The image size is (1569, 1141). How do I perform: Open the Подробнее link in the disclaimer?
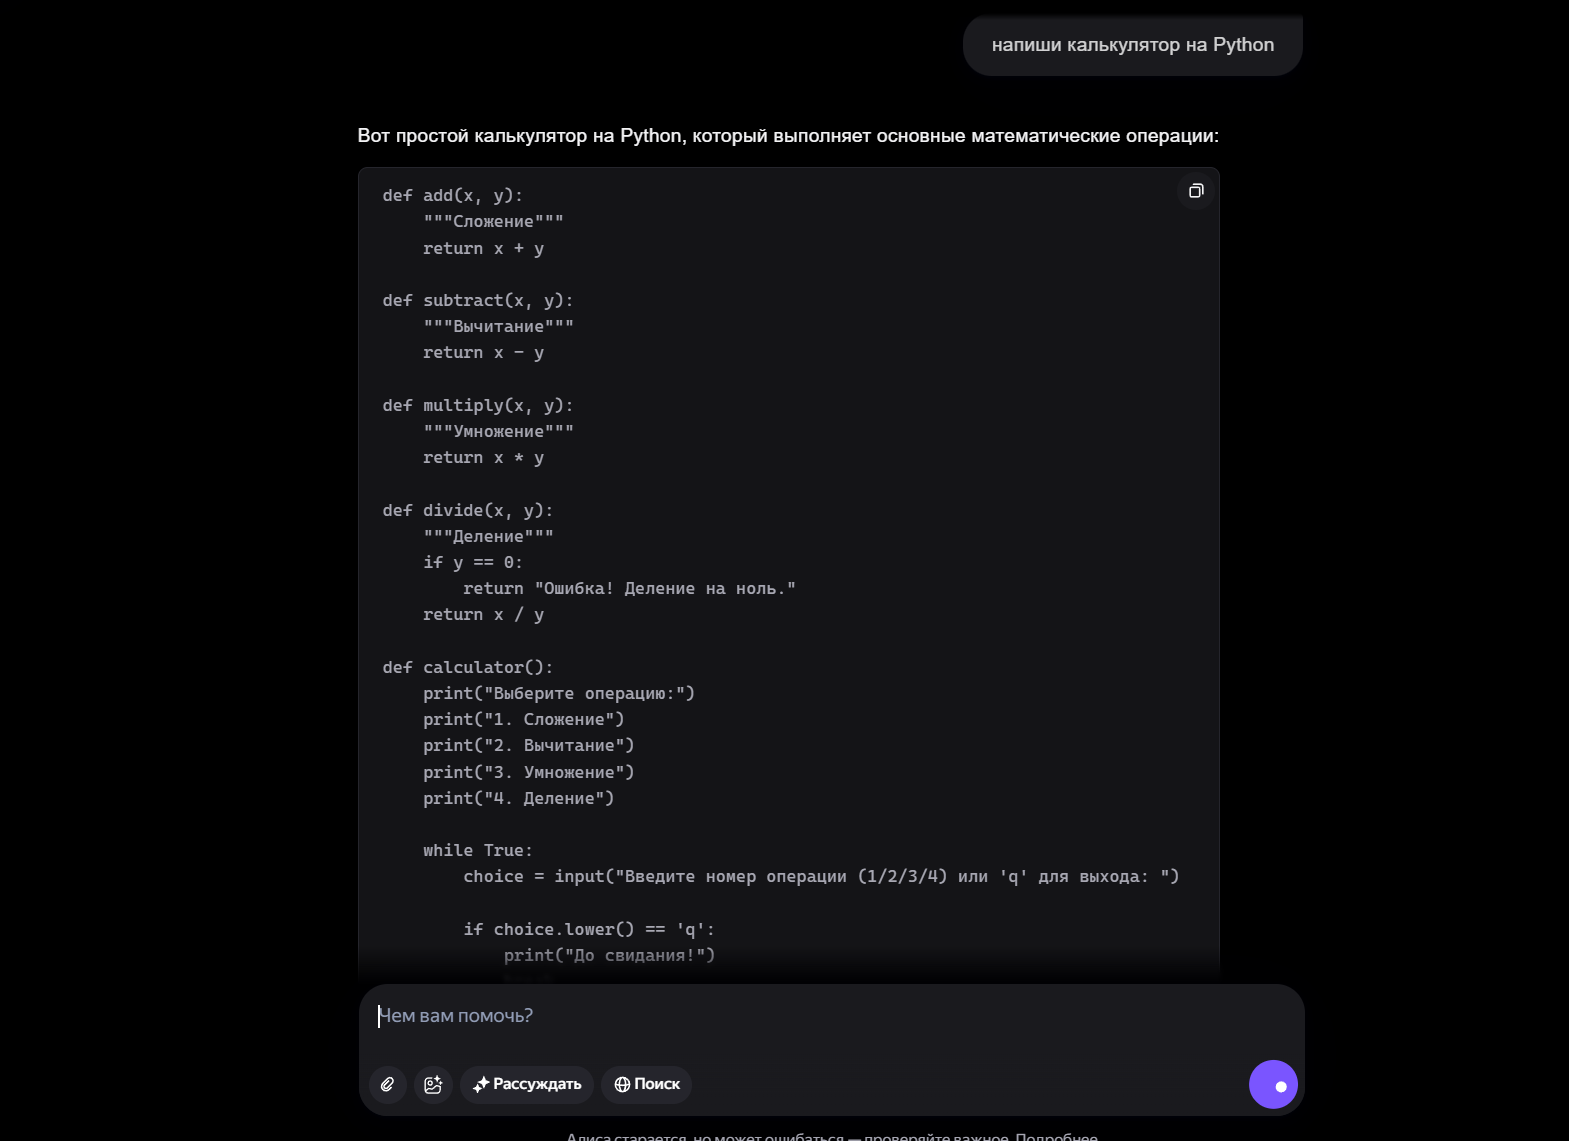[x=1056, y=1135]
